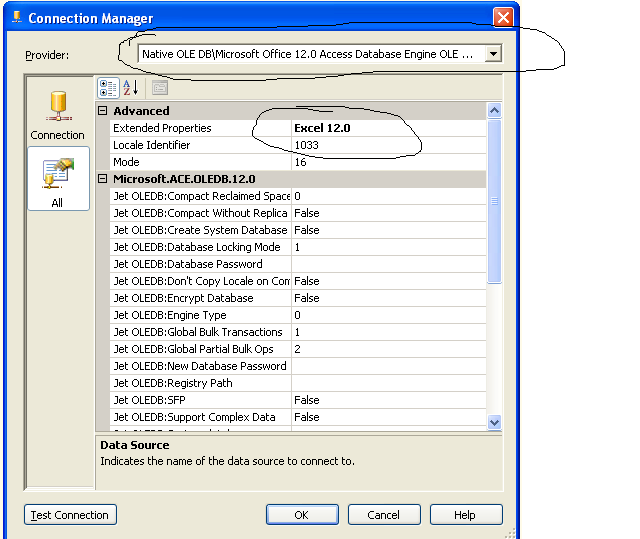Click the Encrypt Database False value
Screen dimensions: 640x539
(x=389, y=298)
